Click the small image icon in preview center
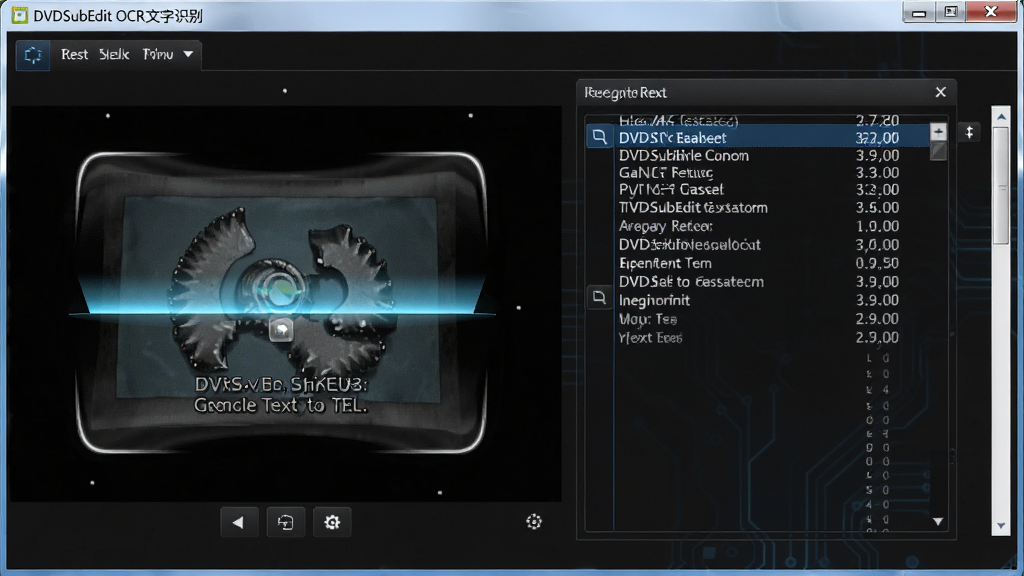Screen dimensions: 1024x576 (281, 329)
